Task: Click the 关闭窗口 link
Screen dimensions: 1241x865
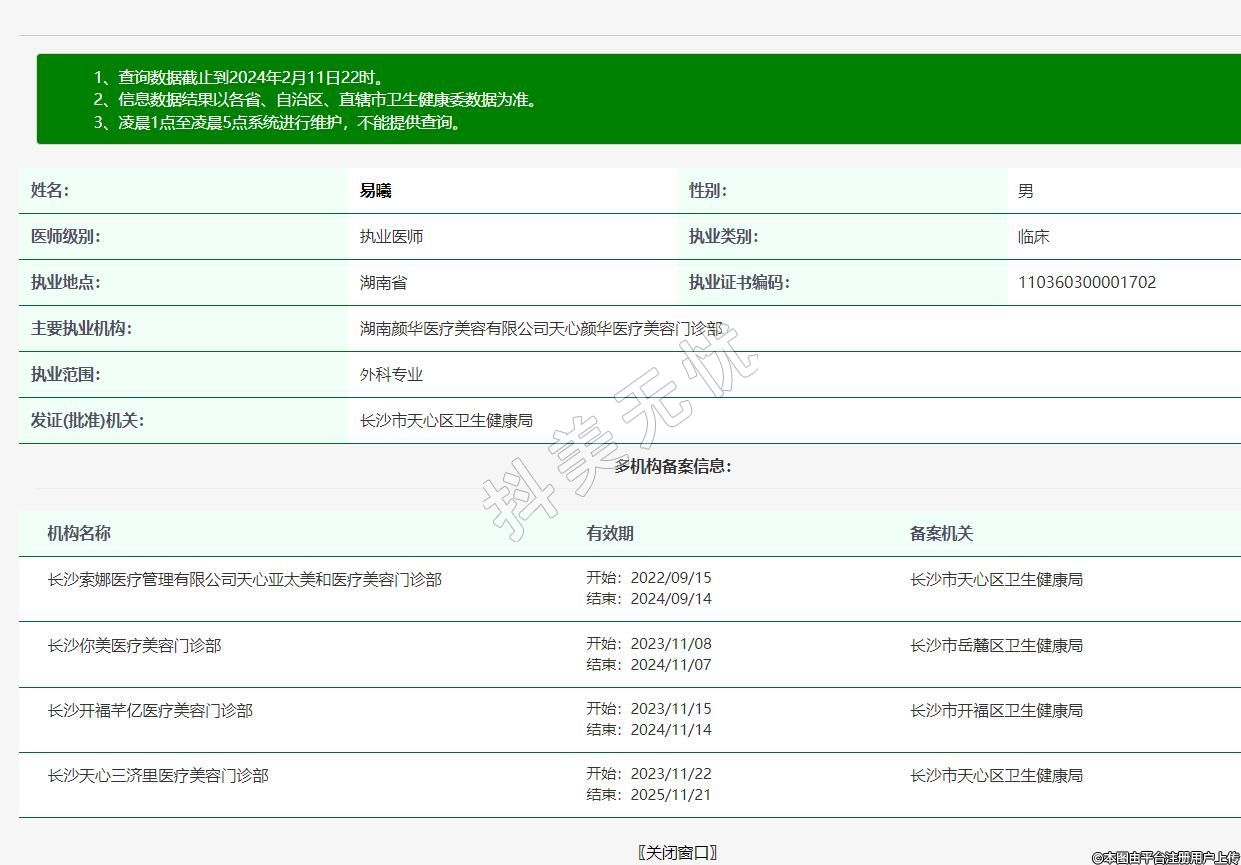Action: point(677,852)
